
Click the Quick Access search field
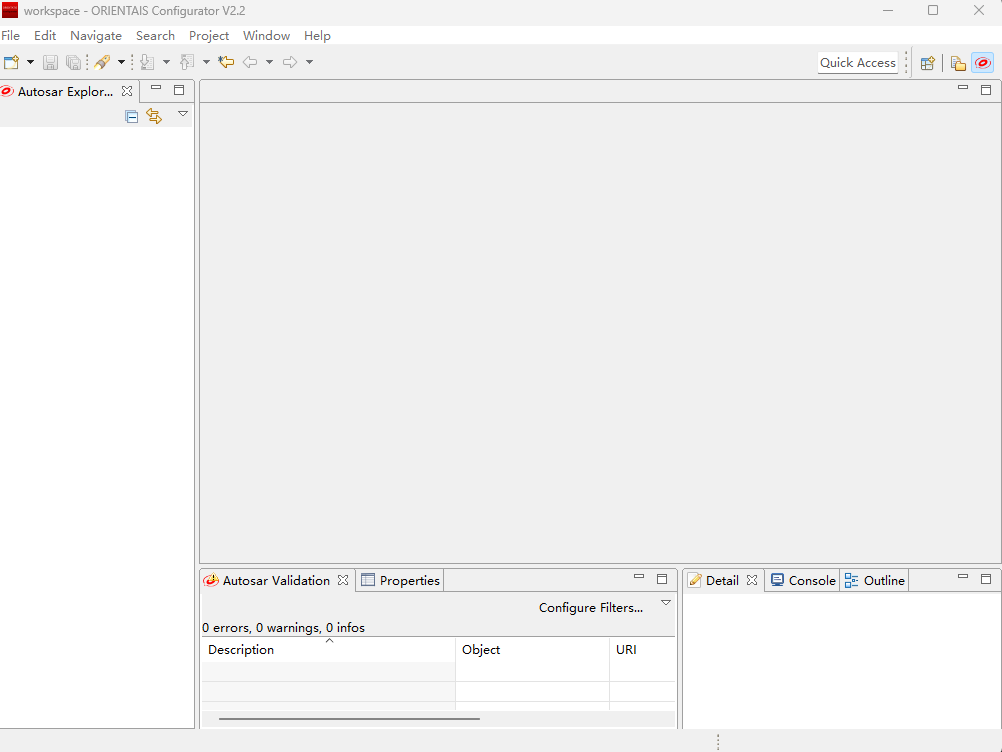tap(858, 62)
